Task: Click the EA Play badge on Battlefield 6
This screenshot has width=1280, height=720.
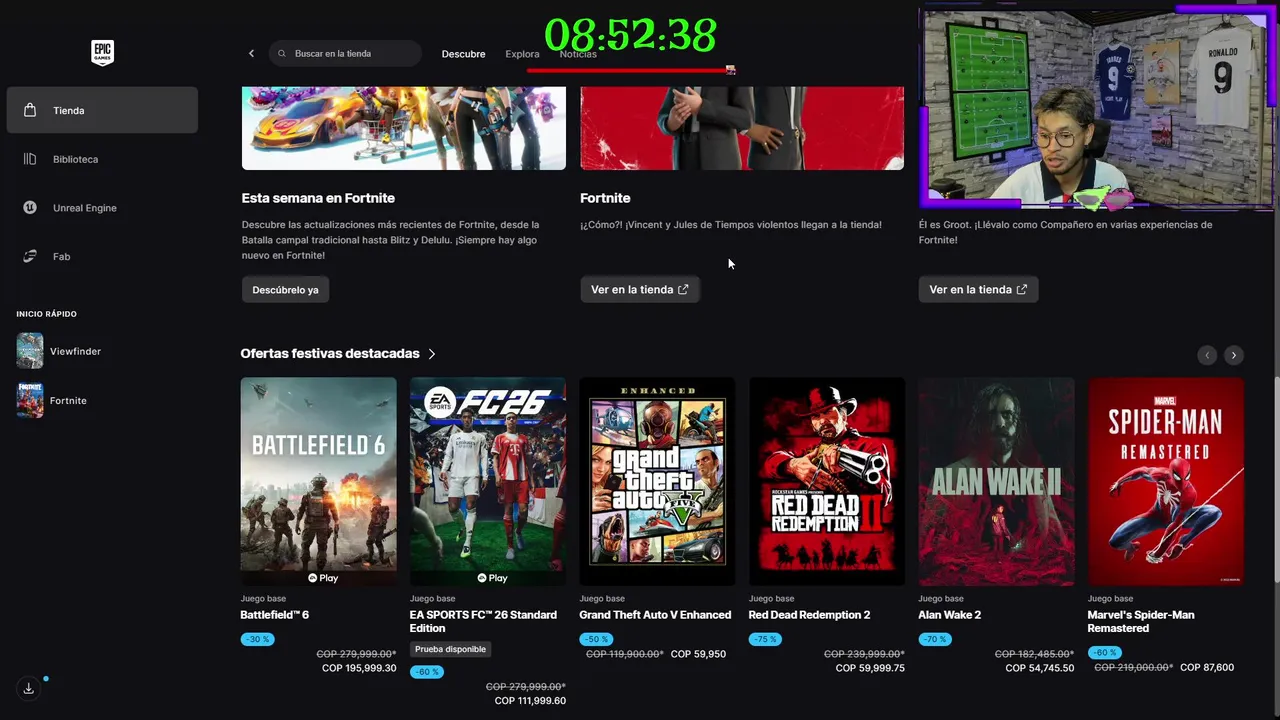Action: [x=323, y=578]
